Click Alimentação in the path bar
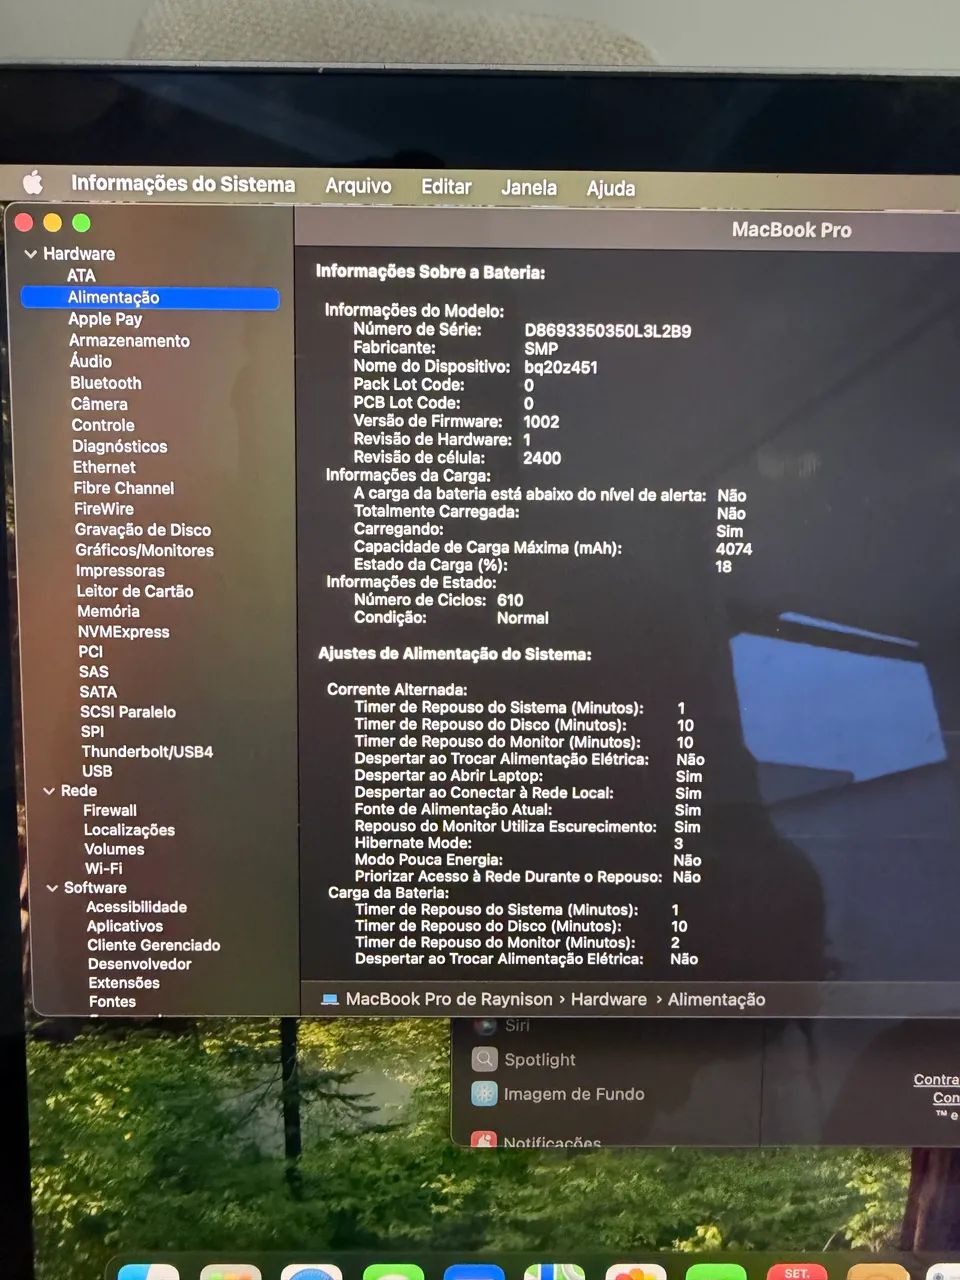 [717, 999]
